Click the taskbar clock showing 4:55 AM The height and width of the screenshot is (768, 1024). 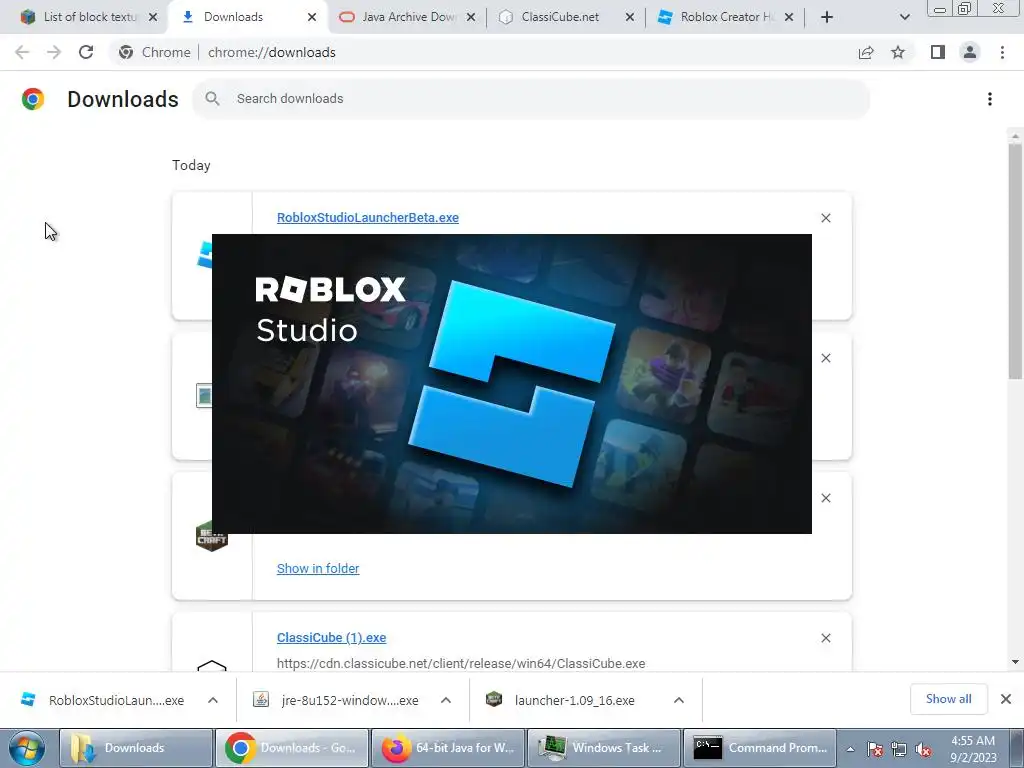[x=973, y=749]
